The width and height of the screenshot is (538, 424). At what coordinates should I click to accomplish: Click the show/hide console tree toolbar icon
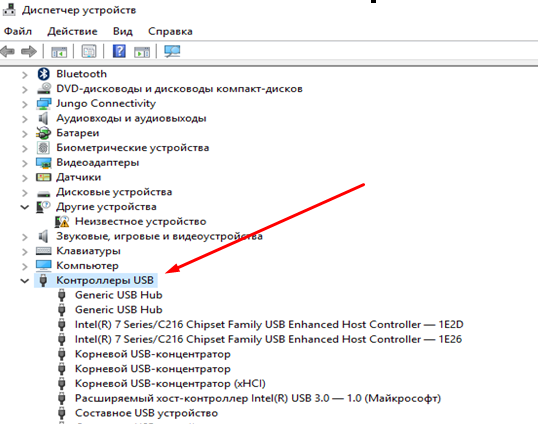(59, 52)
